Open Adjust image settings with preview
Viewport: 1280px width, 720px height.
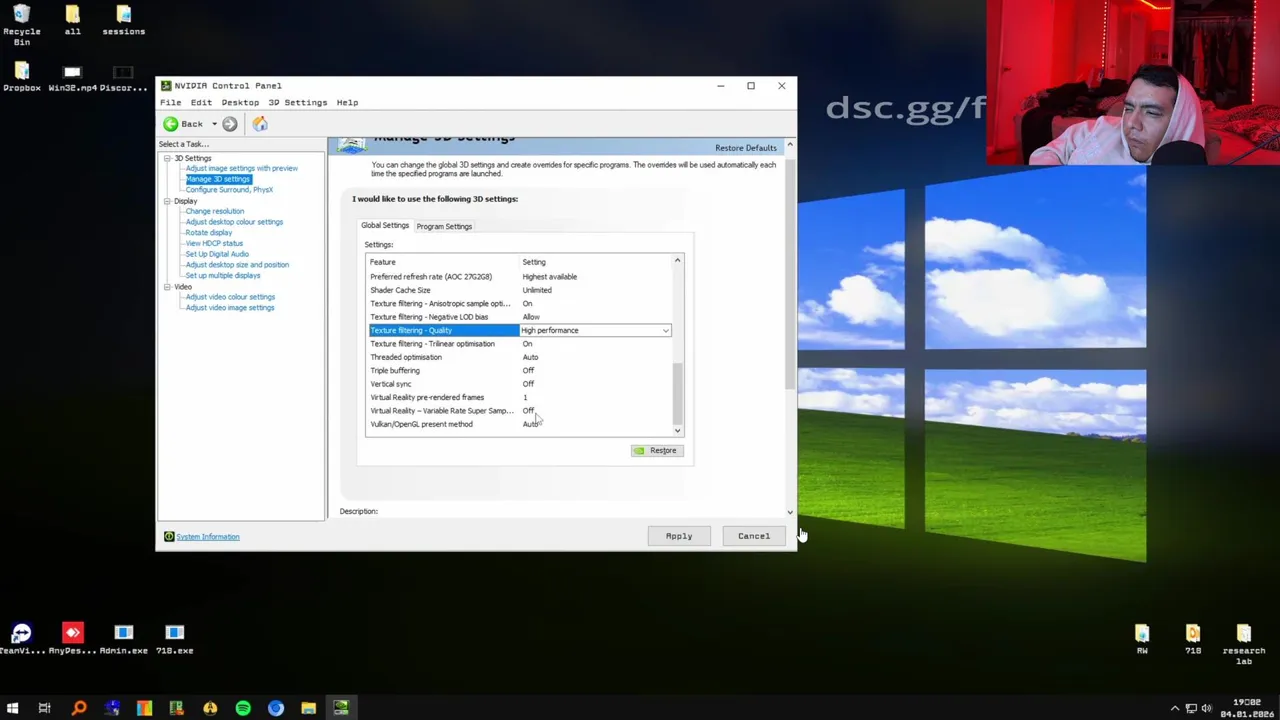(242, 168)
